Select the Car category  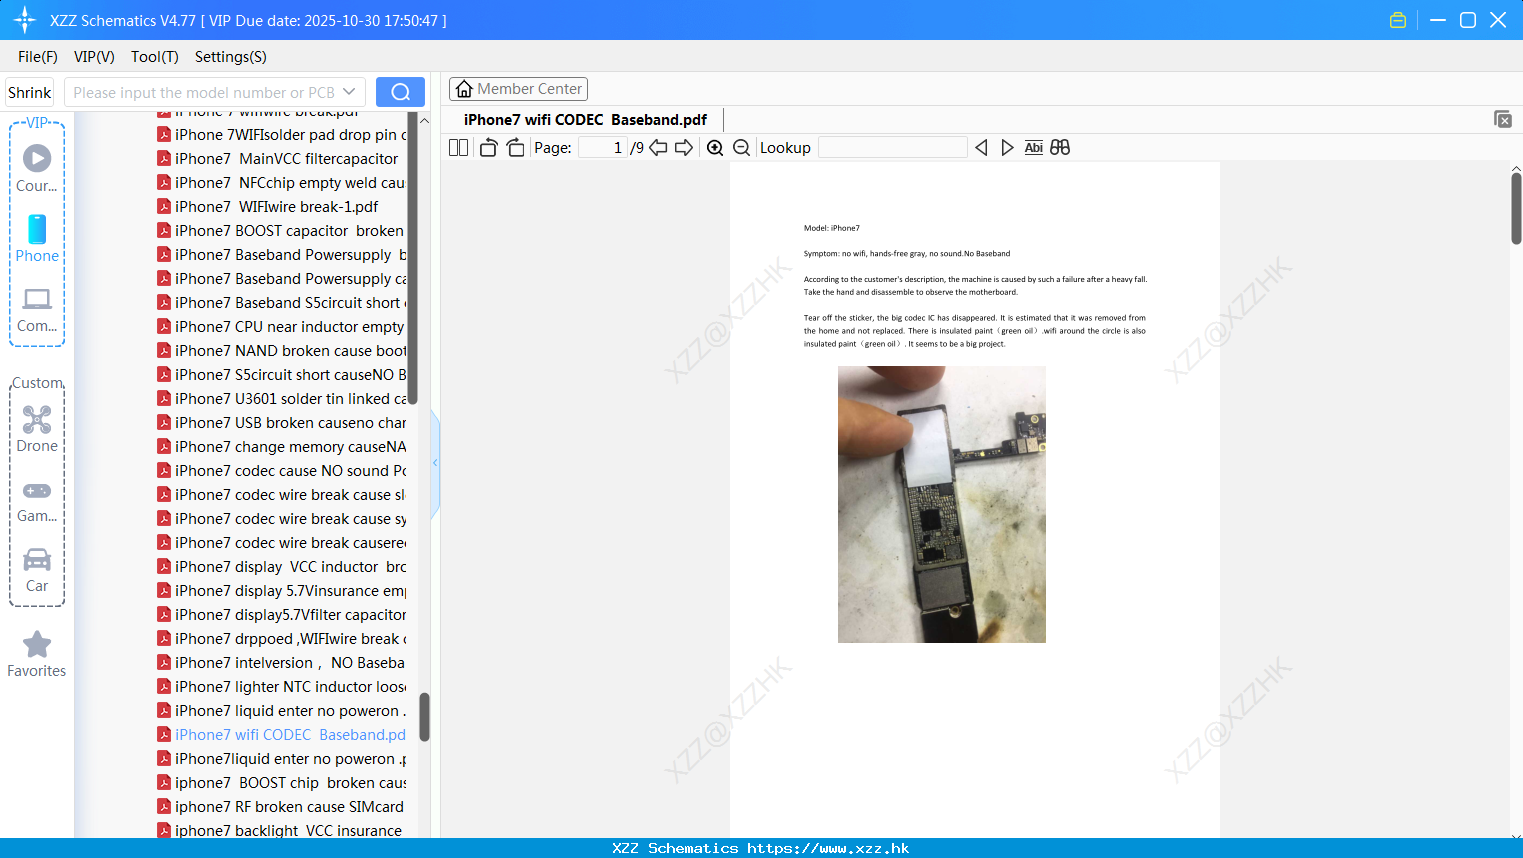pyautogui.click(x=37, y=570)
